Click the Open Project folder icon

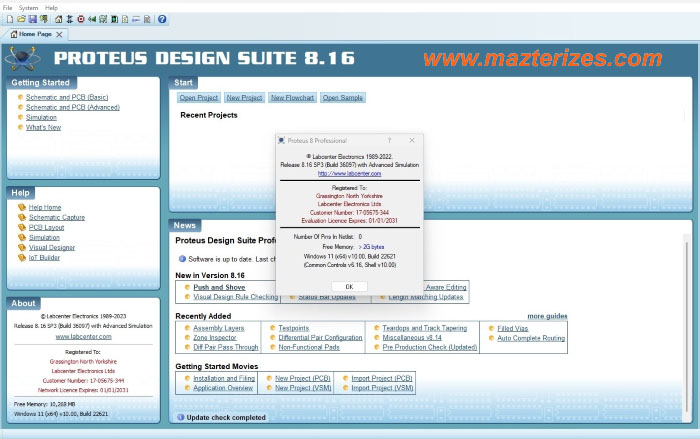click(x=21, y=19)
